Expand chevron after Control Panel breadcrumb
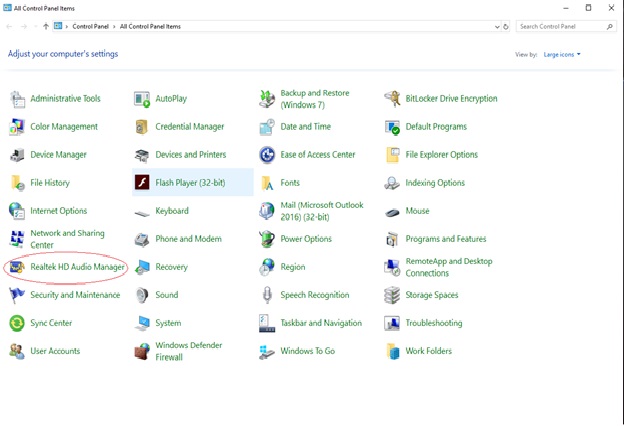 pos(114,27)
